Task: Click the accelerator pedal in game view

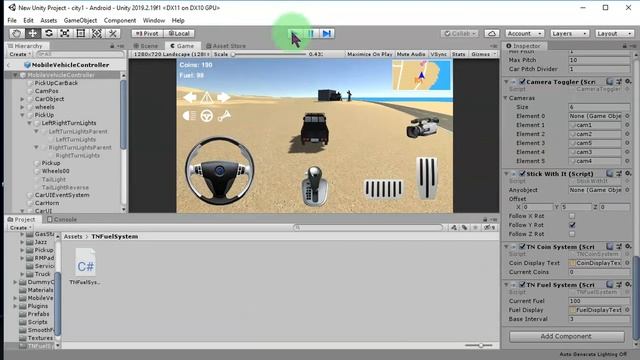Action: 427,178
